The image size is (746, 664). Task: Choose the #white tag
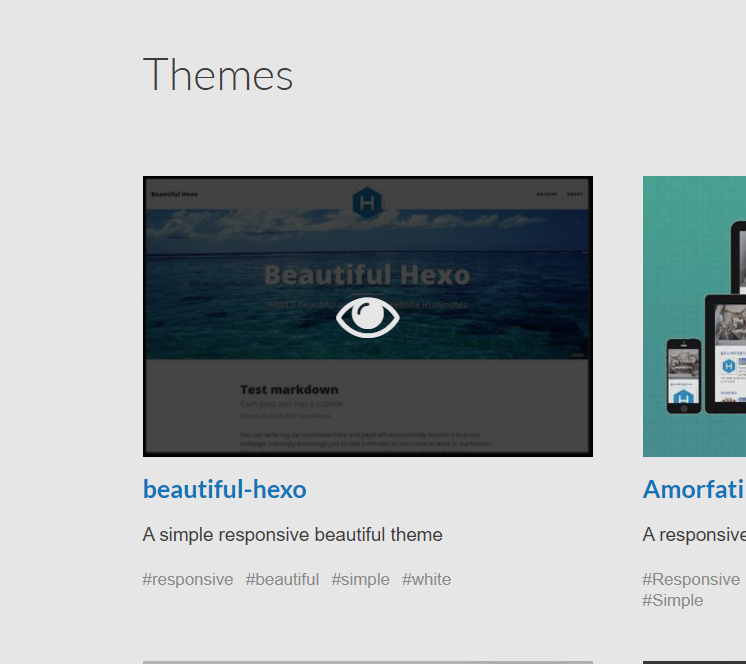coord(426,580)
